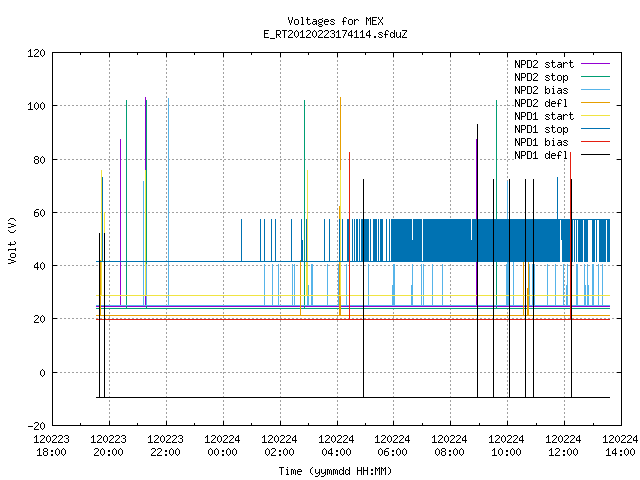Click the 'NPD1 defl' legend label

click(x=541, y=156)
